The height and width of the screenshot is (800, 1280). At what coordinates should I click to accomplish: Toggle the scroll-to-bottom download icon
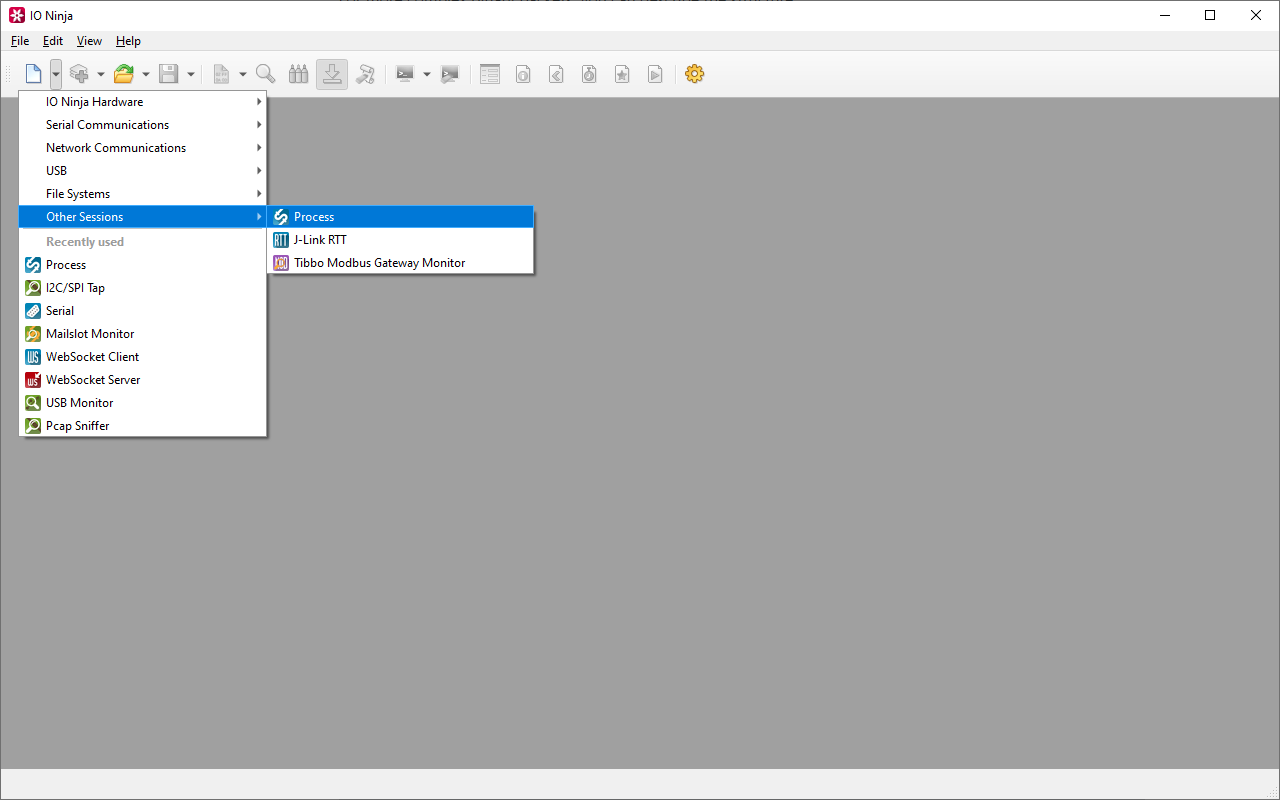tap(332, 74)
